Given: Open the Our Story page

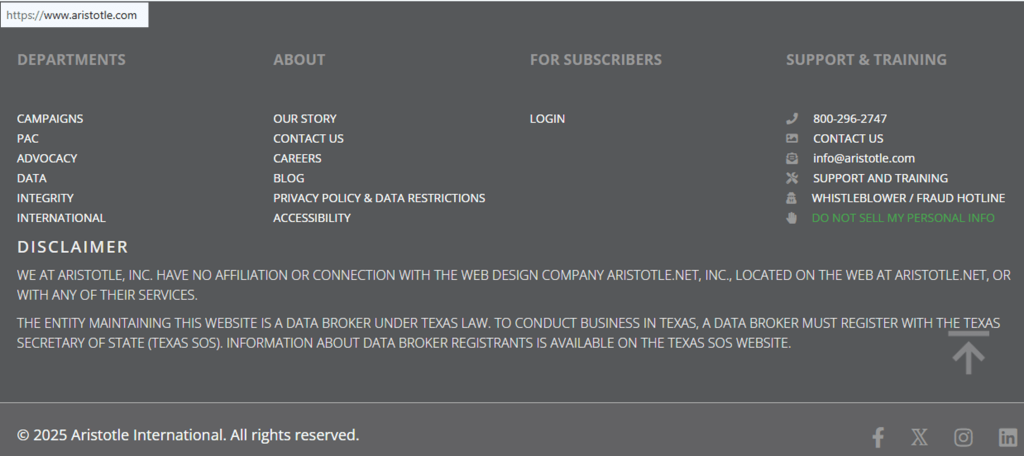Looking at the screenshot, I should [x=305, y=118].
